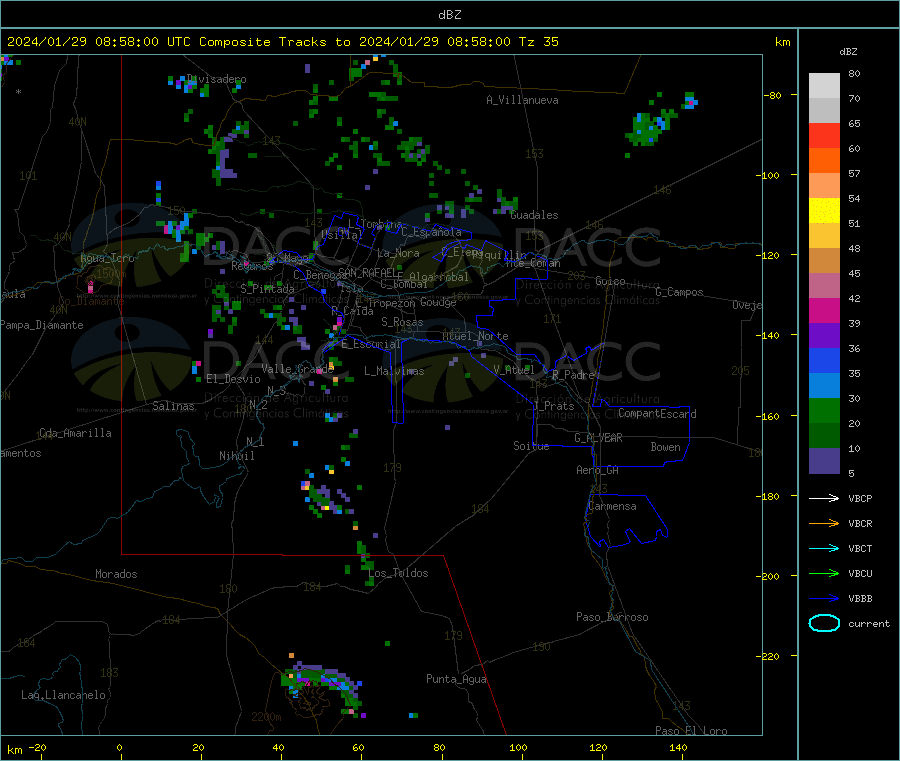Viewport: 900px width, 761px height.
Task: Click the 'V_Atuel' map label
Action: click(x=514, y=370)
